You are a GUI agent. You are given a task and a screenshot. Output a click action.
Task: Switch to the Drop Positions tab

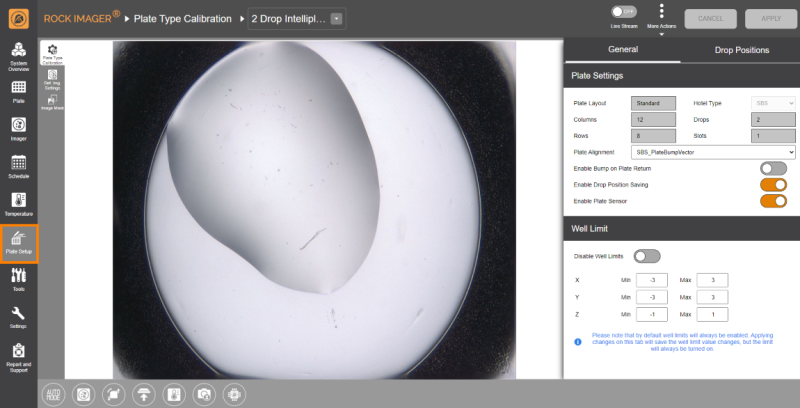741,49
